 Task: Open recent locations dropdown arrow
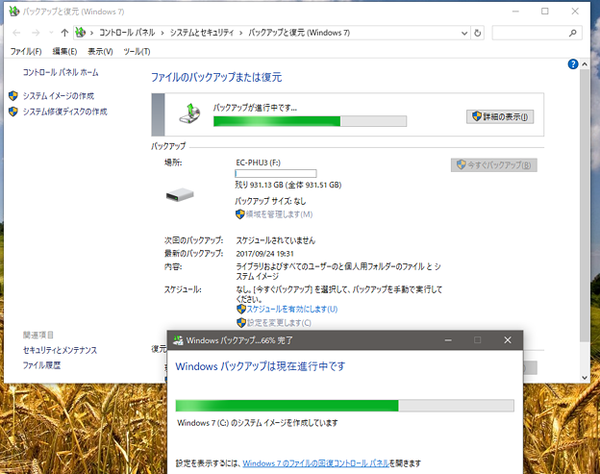51,33
